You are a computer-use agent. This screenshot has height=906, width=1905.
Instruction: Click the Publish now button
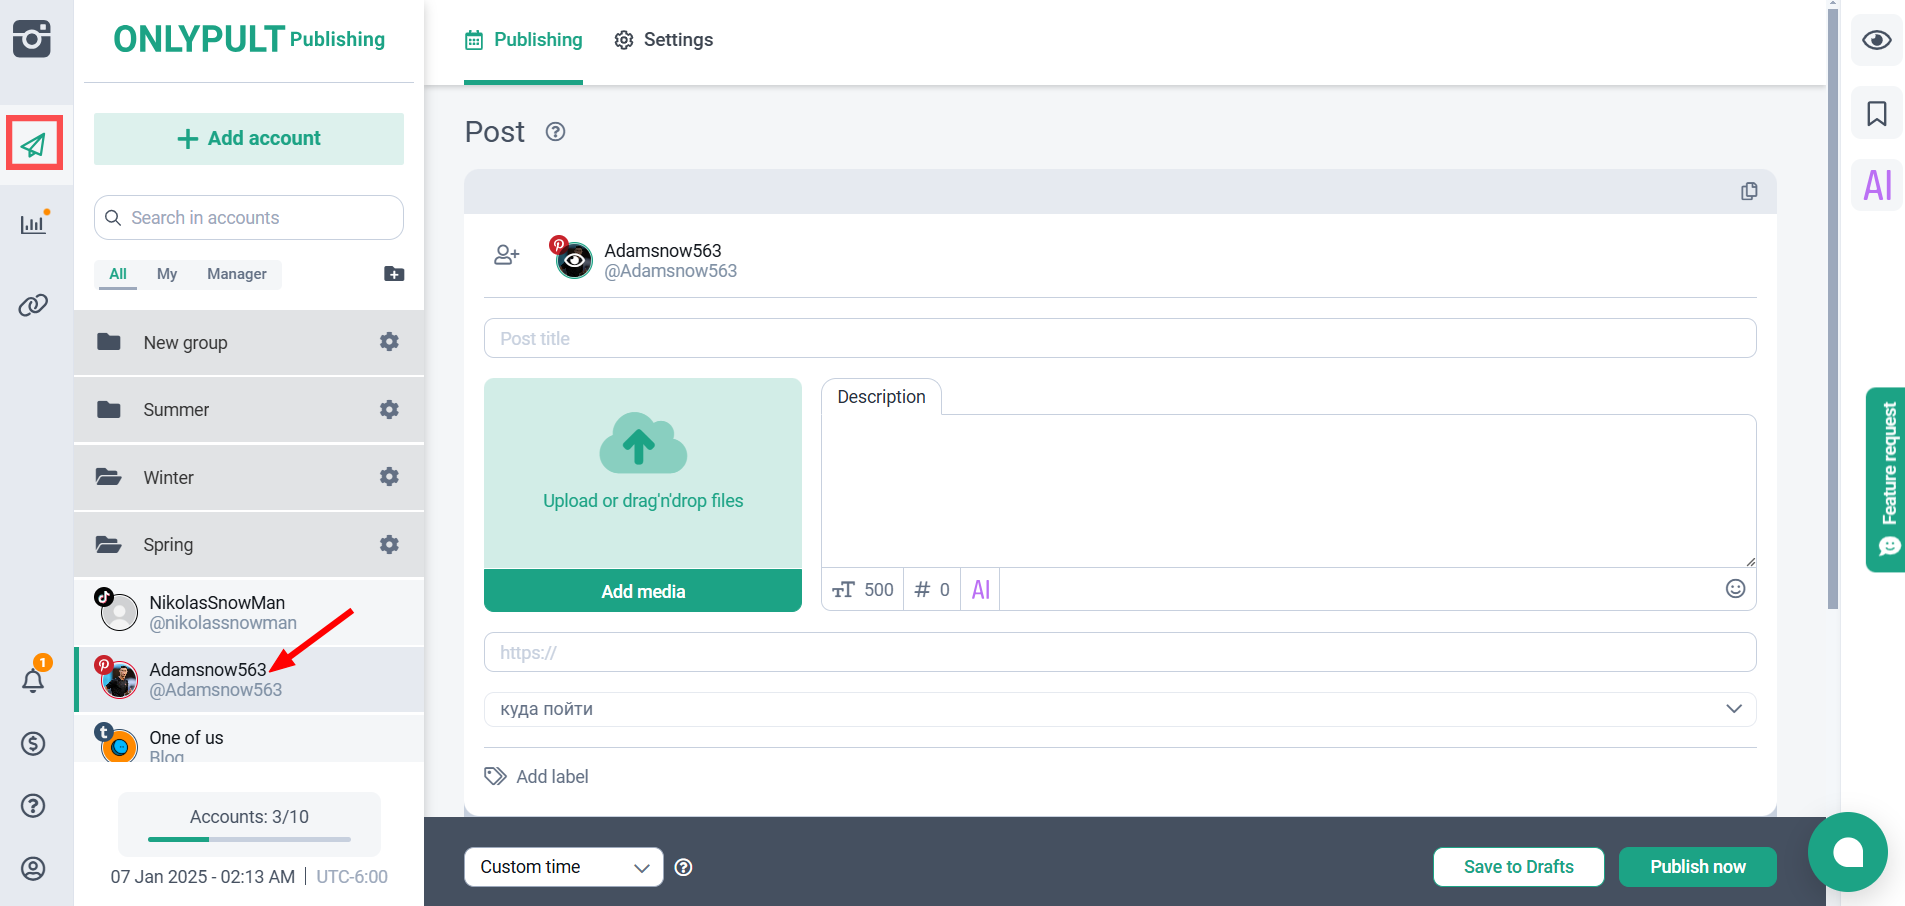point(1697,867)
